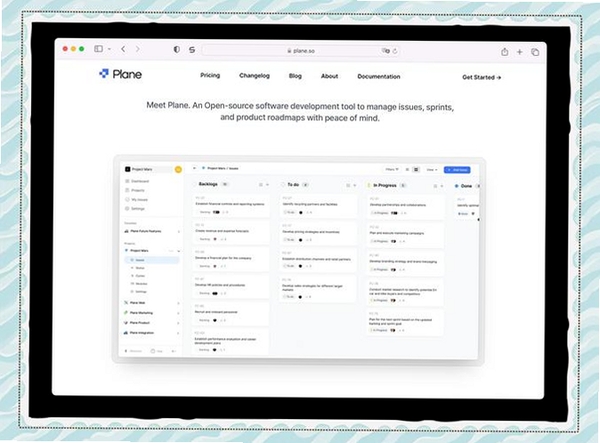Screen dimensions: 600x443
Task: Open the card about a financial plan for the company
Action: [230, 261]
